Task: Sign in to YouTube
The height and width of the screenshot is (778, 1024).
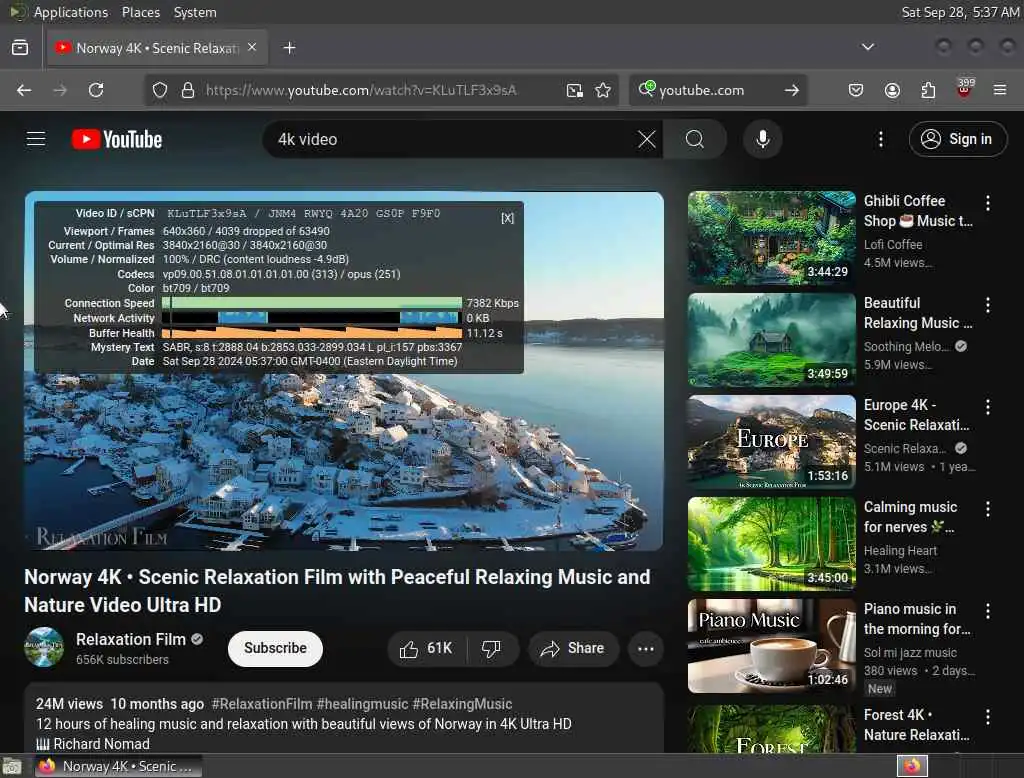Action: (957, 139)
